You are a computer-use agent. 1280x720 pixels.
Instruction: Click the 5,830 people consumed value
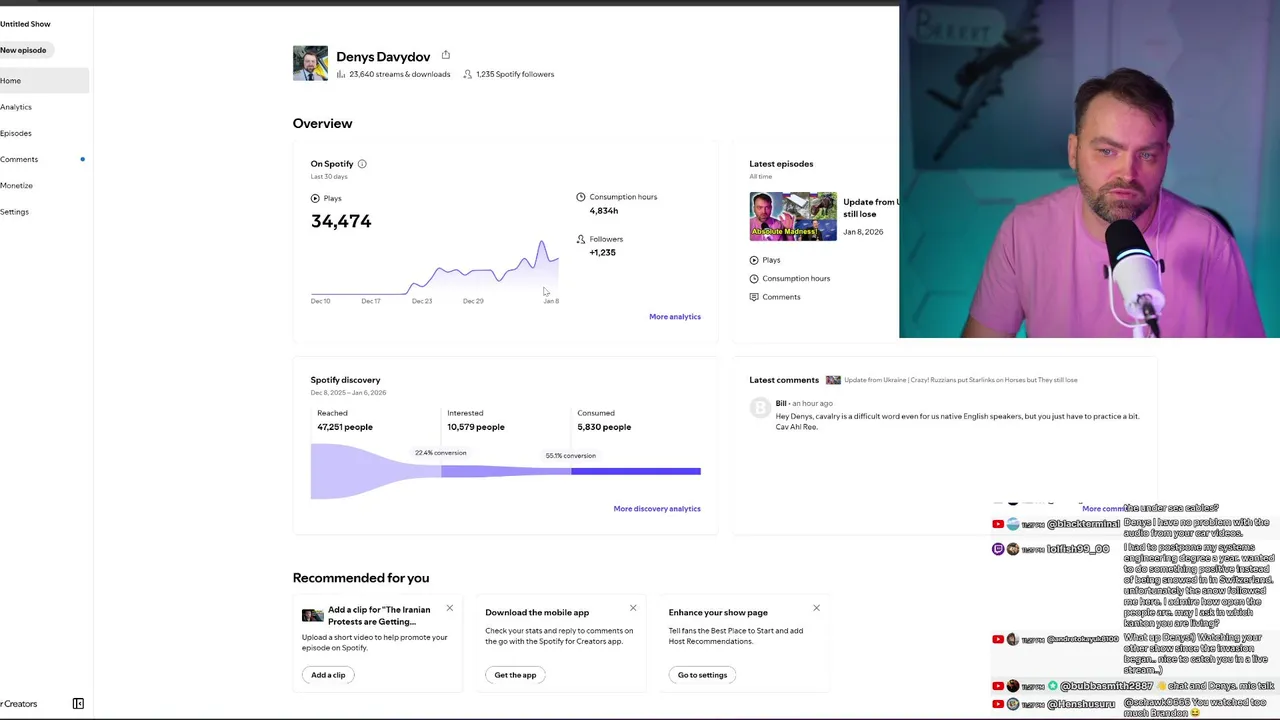tap(604, 427)
